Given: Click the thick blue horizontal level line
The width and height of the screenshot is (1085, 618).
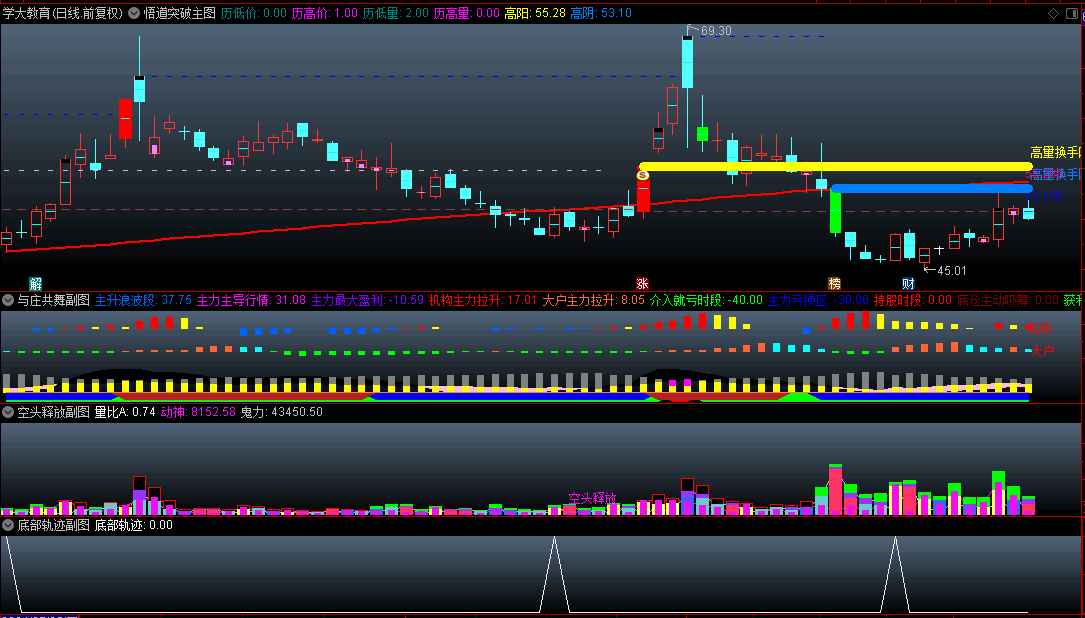Looking at the screenshot, I should 931,188.
